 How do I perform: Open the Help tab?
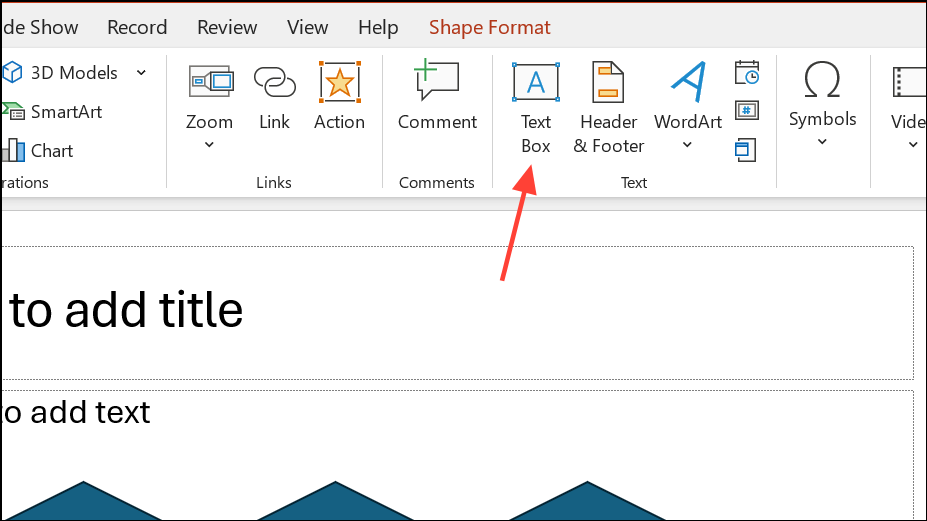[378, 27]
